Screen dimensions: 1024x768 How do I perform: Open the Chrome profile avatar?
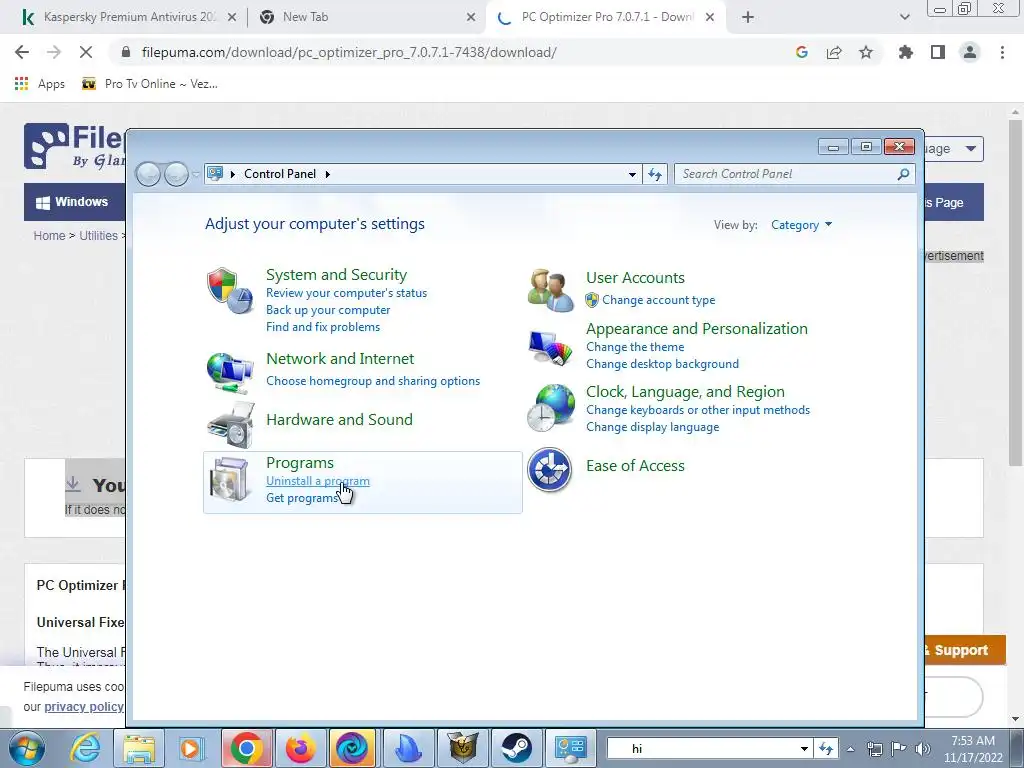coord(970,52)
